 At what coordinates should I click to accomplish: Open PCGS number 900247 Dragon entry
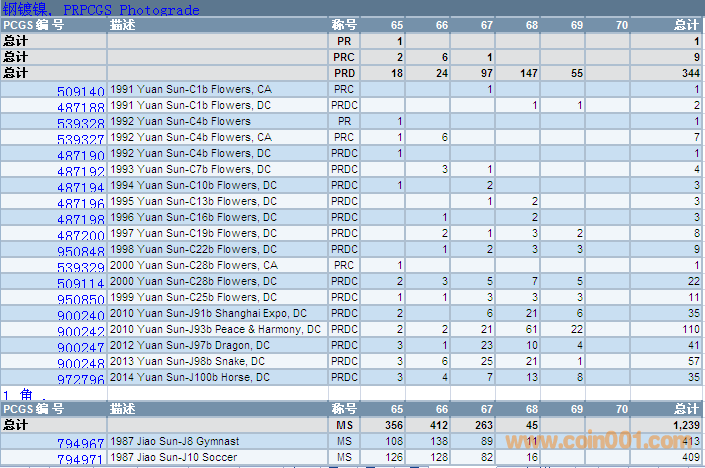[81, 347]
